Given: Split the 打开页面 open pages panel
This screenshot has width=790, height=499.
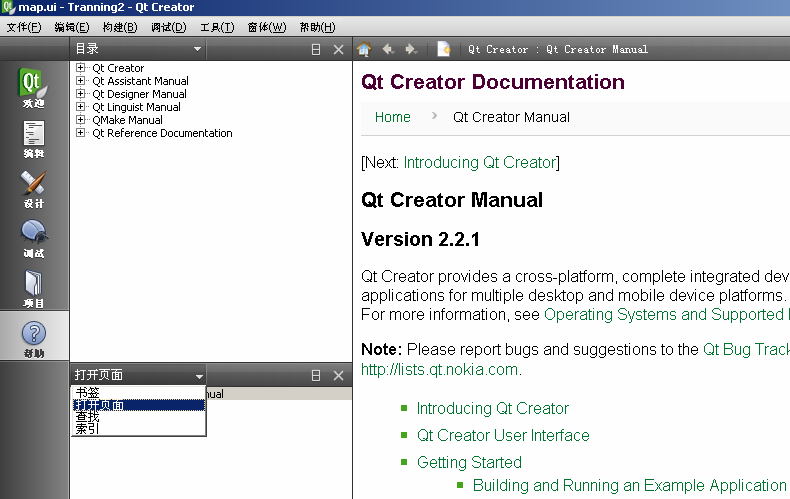Looking at the screenshot, I should coord(316,376).
